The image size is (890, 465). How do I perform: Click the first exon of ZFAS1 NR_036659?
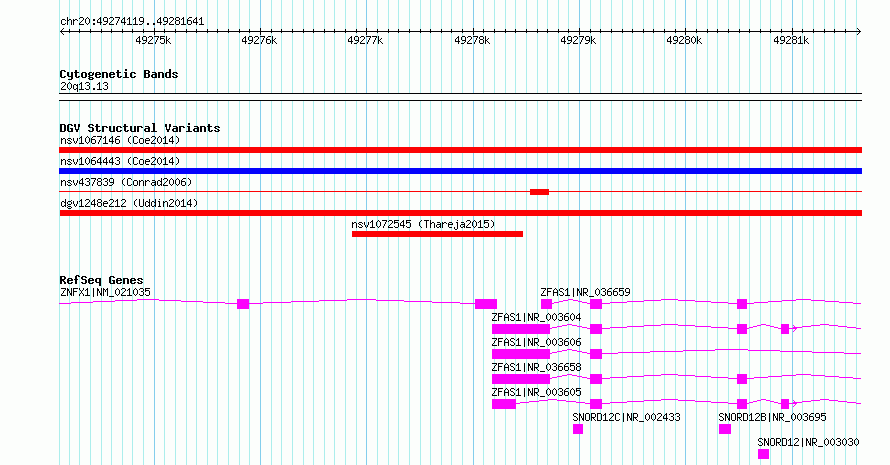pyautogui.click(x=546, y=304)
